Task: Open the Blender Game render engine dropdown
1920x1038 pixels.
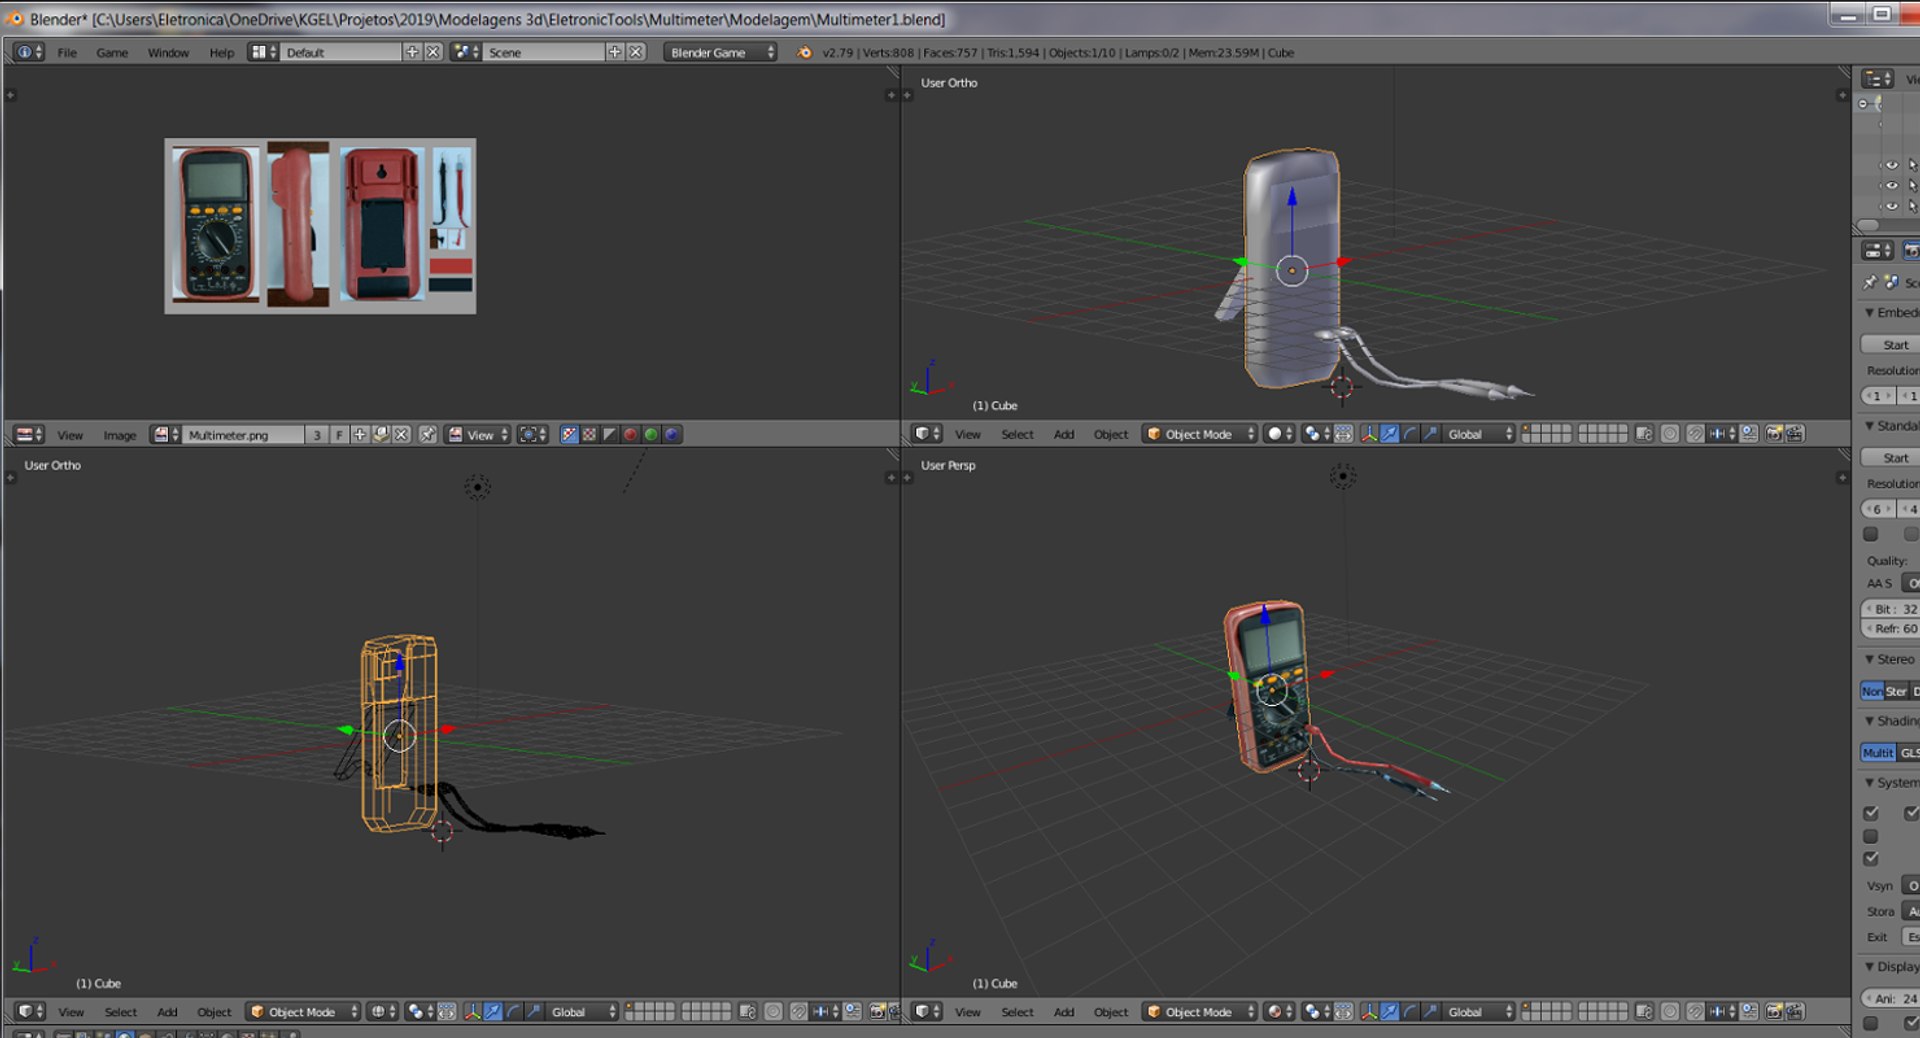Action: pyautogui.click(x=720, y=53)
